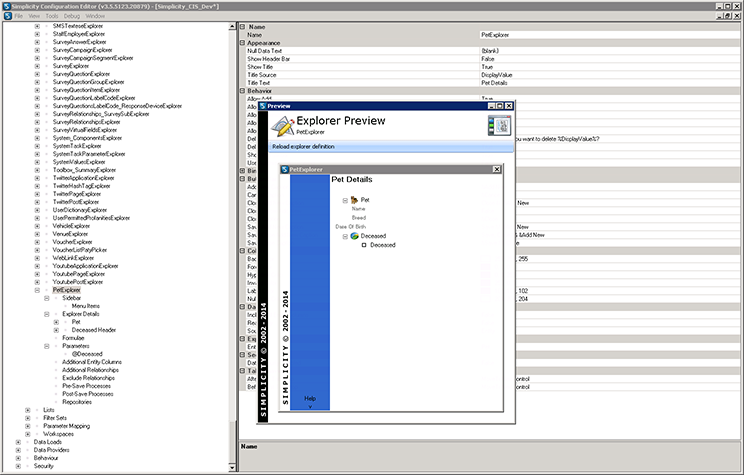Viewport: 744px width, 475px height.
Task: Select Filter Sets tree node
Action: [55, 418]
